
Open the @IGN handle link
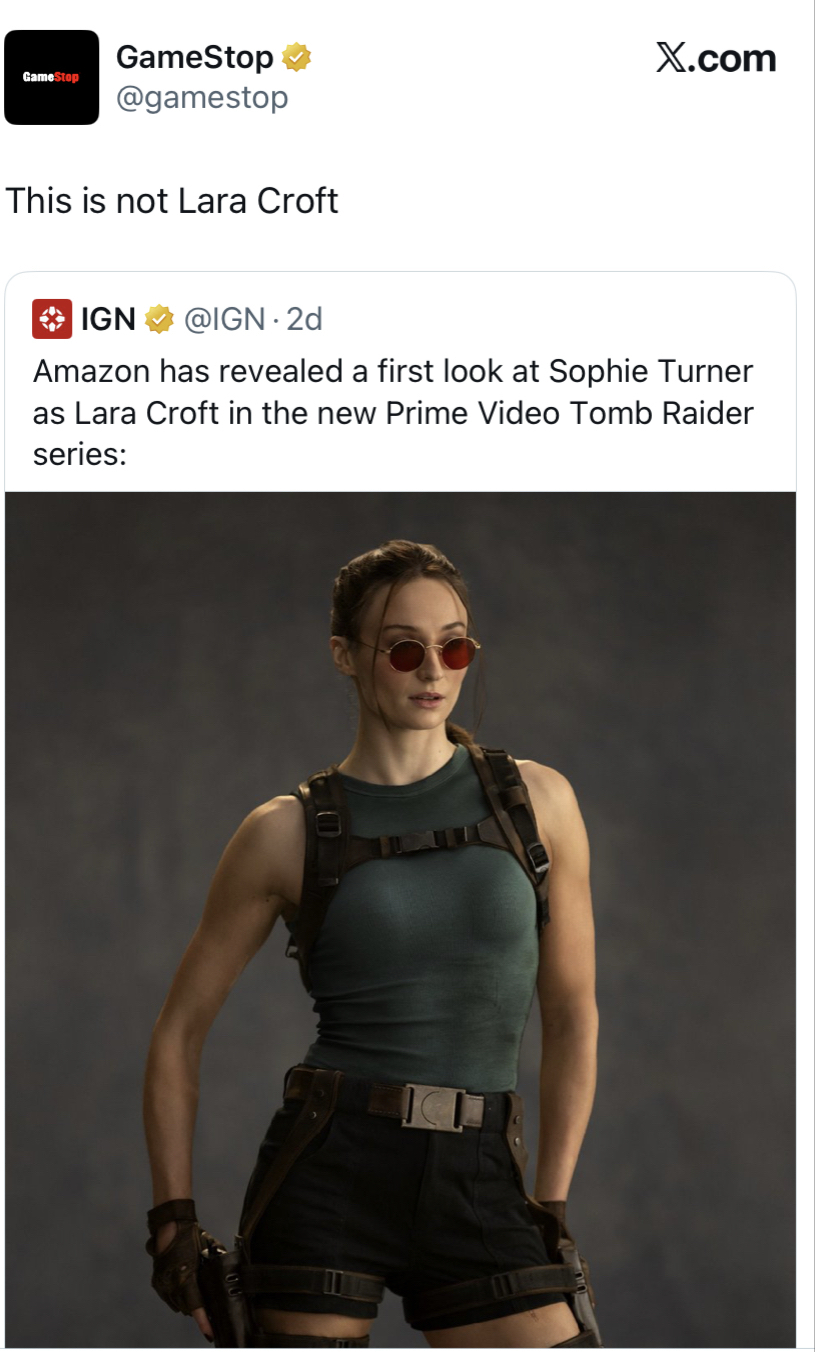(x=223, y=319)
